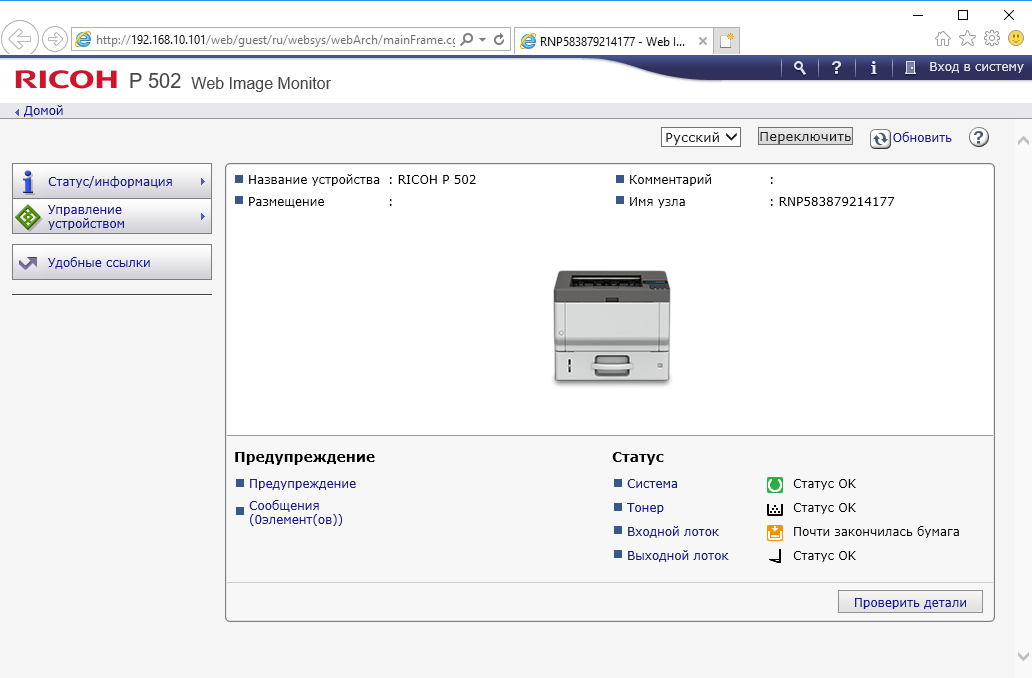1032x678 pixels.
Task: Open the 'Система' status link
Action: pyautogui.click(x=652, y=483)
